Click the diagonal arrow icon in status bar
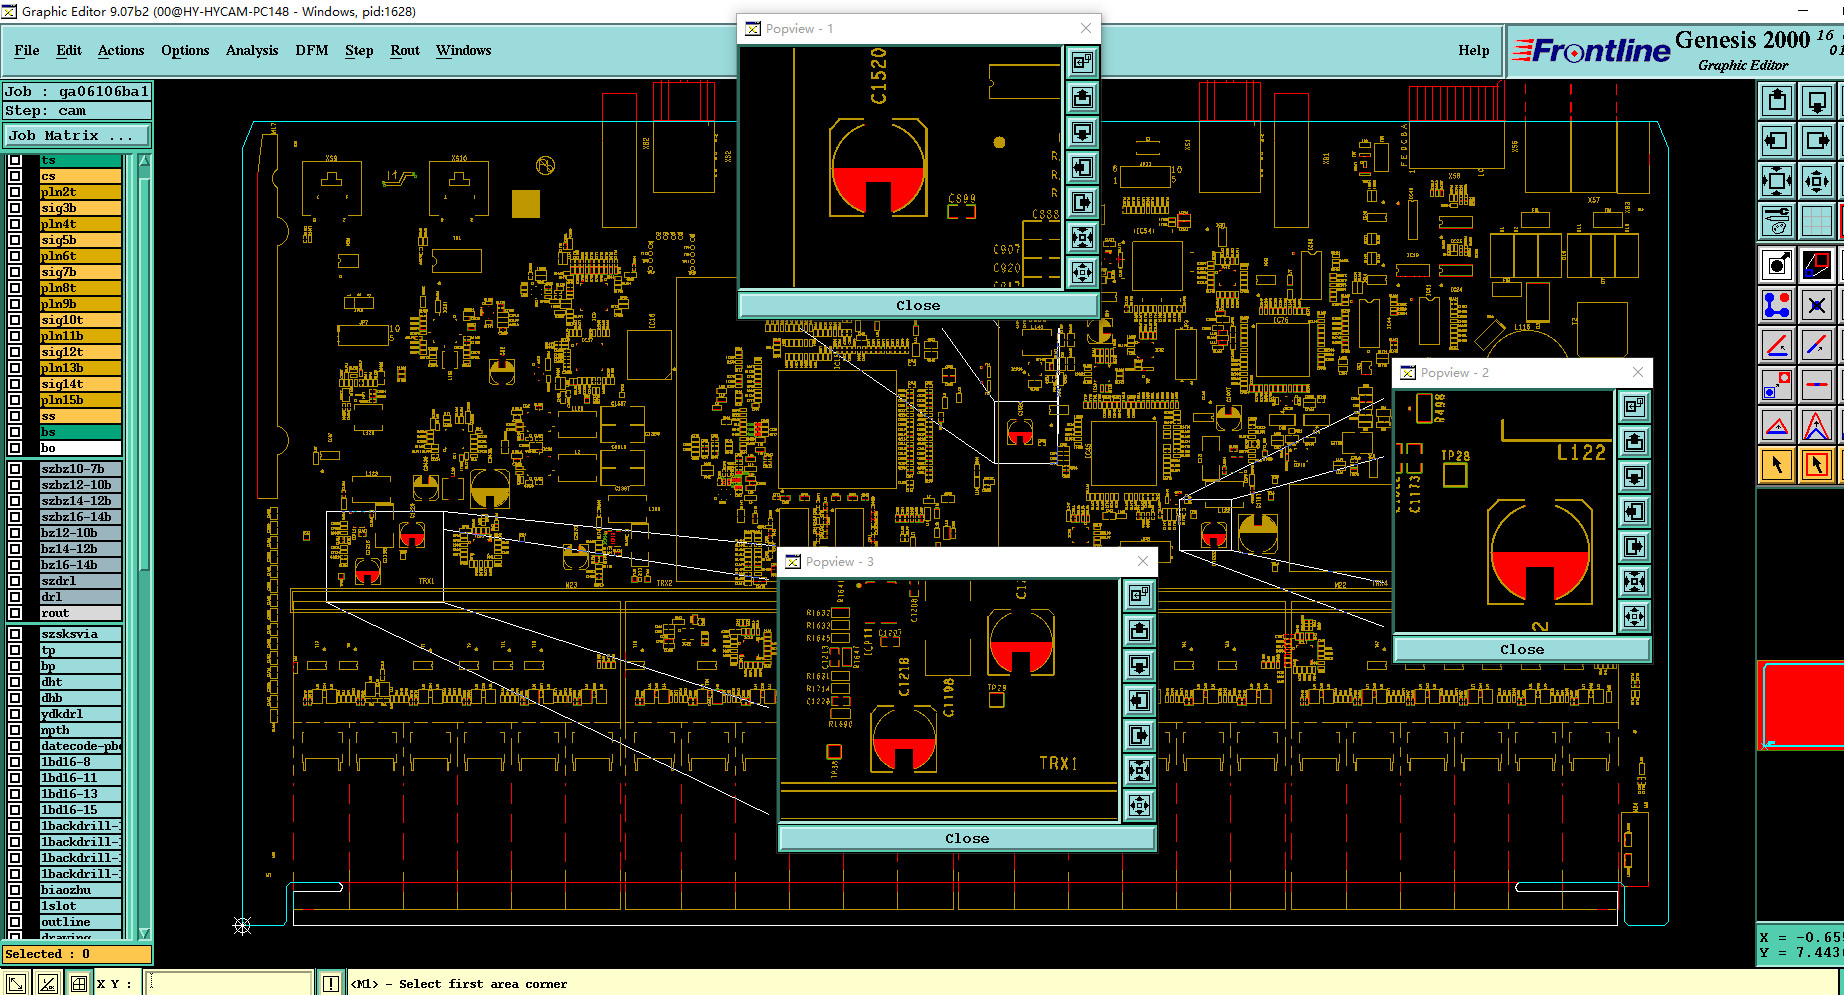This screenshot has width=1844, height=995. tap(16, 984)
